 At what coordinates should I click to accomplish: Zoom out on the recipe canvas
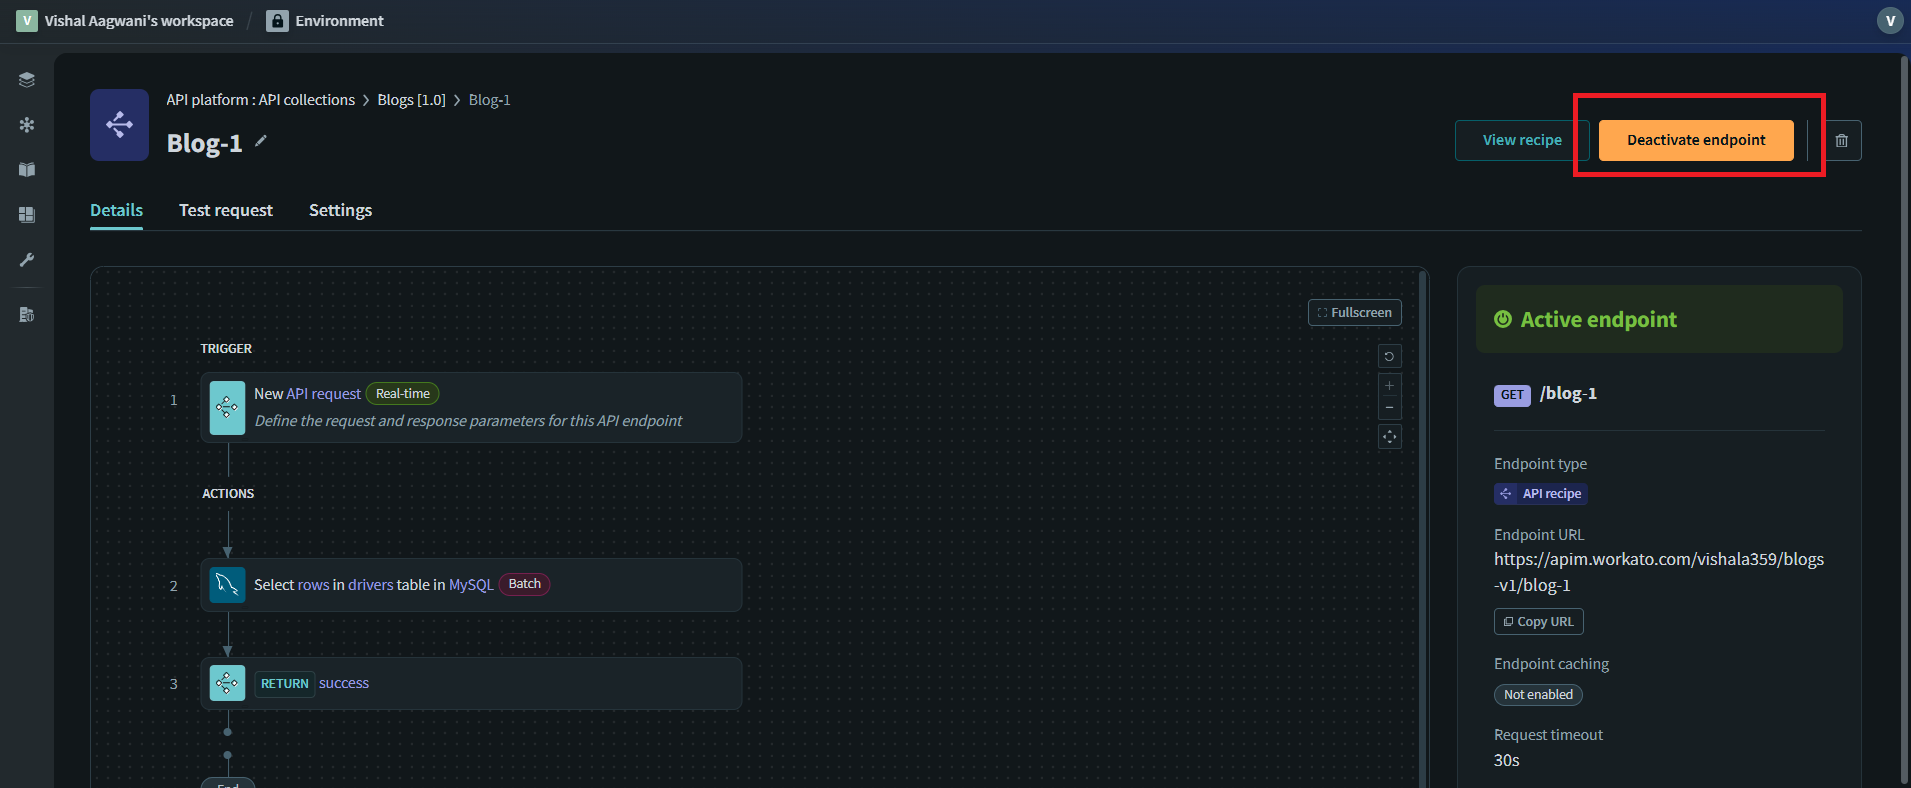1389,408
